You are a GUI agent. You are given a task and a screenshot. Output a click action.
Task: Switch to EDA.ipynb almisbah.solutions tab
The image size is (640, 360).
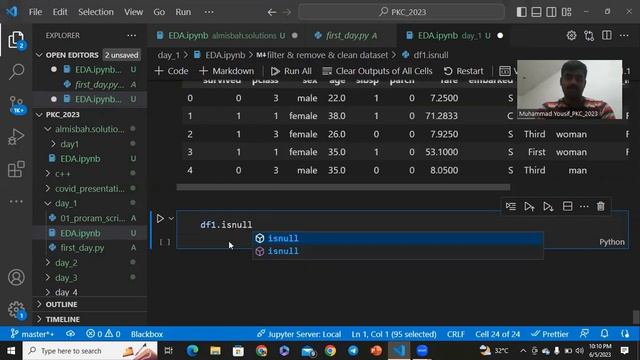point(226,36)
